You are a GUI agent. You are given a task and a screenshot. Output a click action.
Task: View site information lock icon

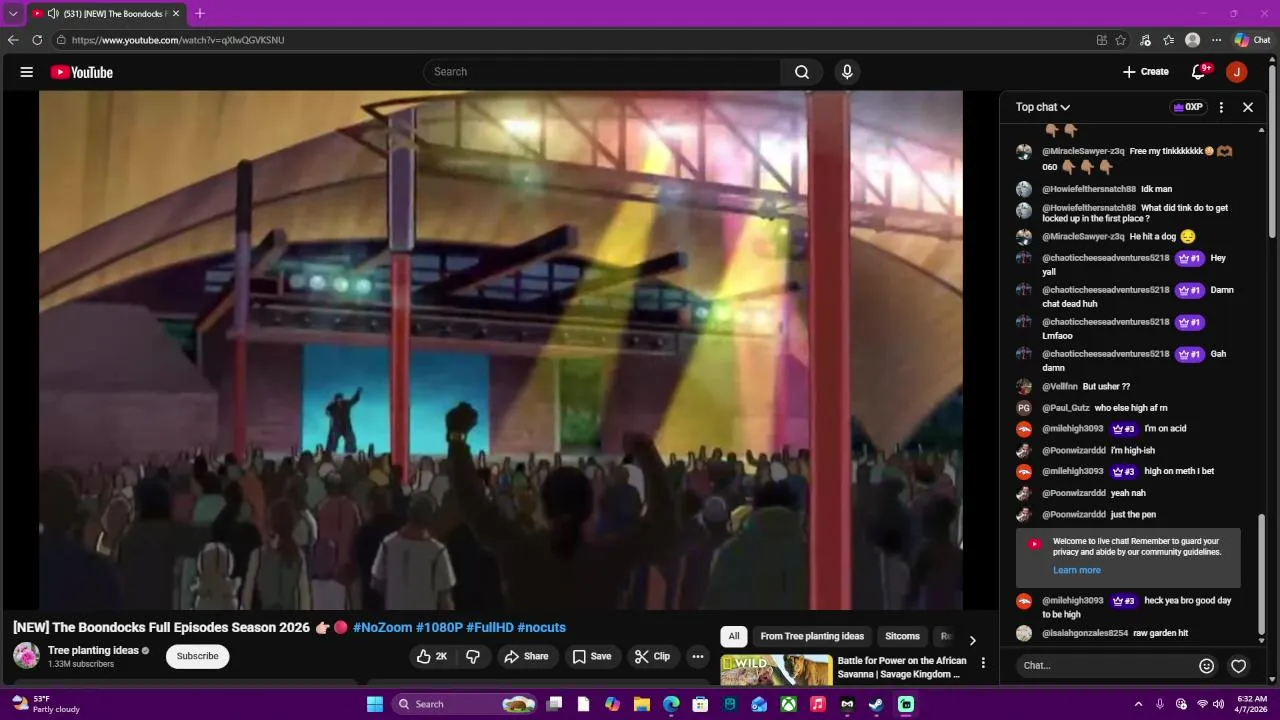point(61,40)
